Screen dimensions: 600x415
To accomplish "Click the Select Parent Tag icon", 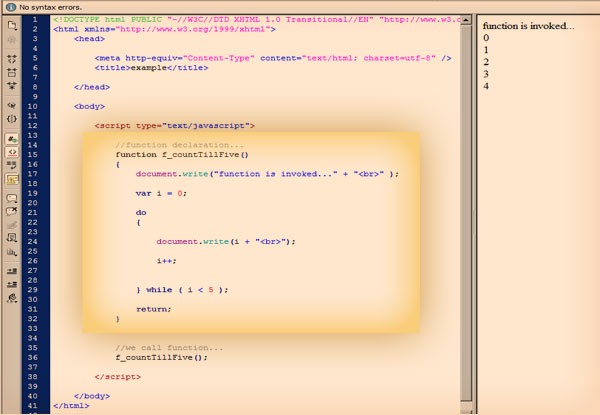I will coord(12,105).
